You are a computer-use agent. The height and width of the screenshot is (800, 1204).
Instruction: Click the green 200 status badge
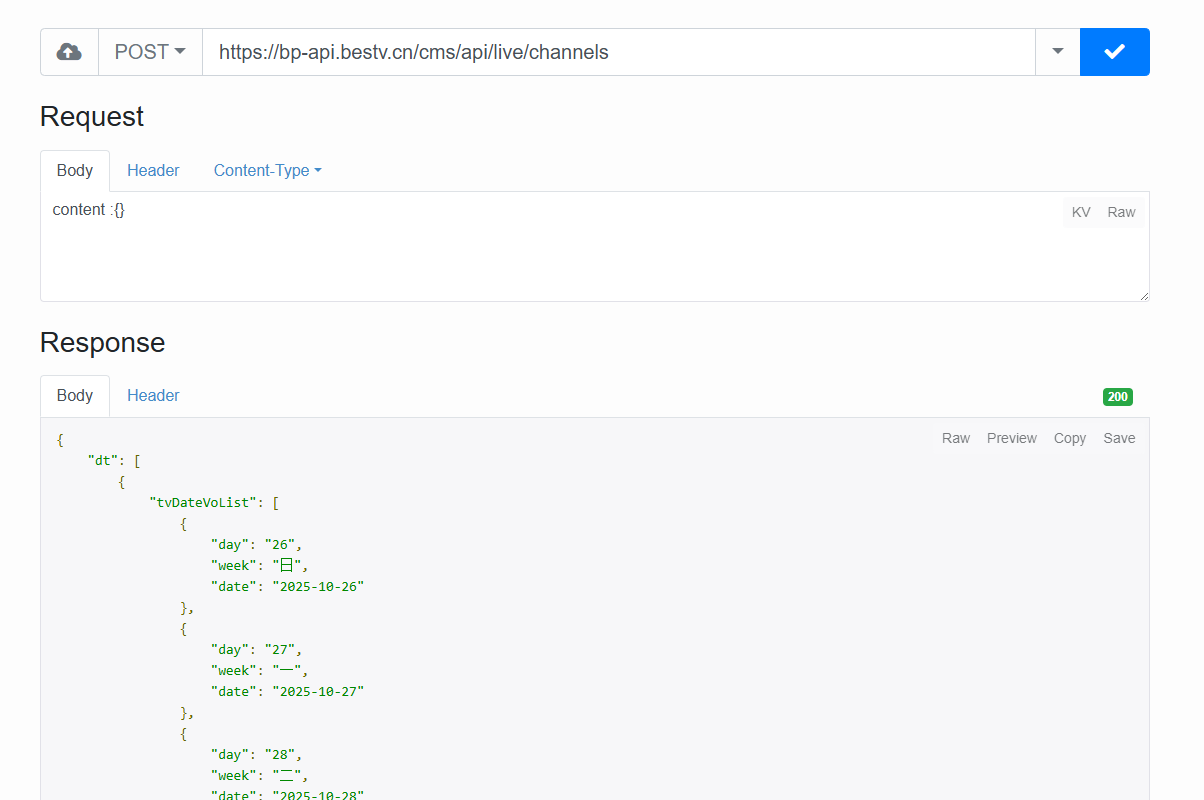(x=1117, y=397)
